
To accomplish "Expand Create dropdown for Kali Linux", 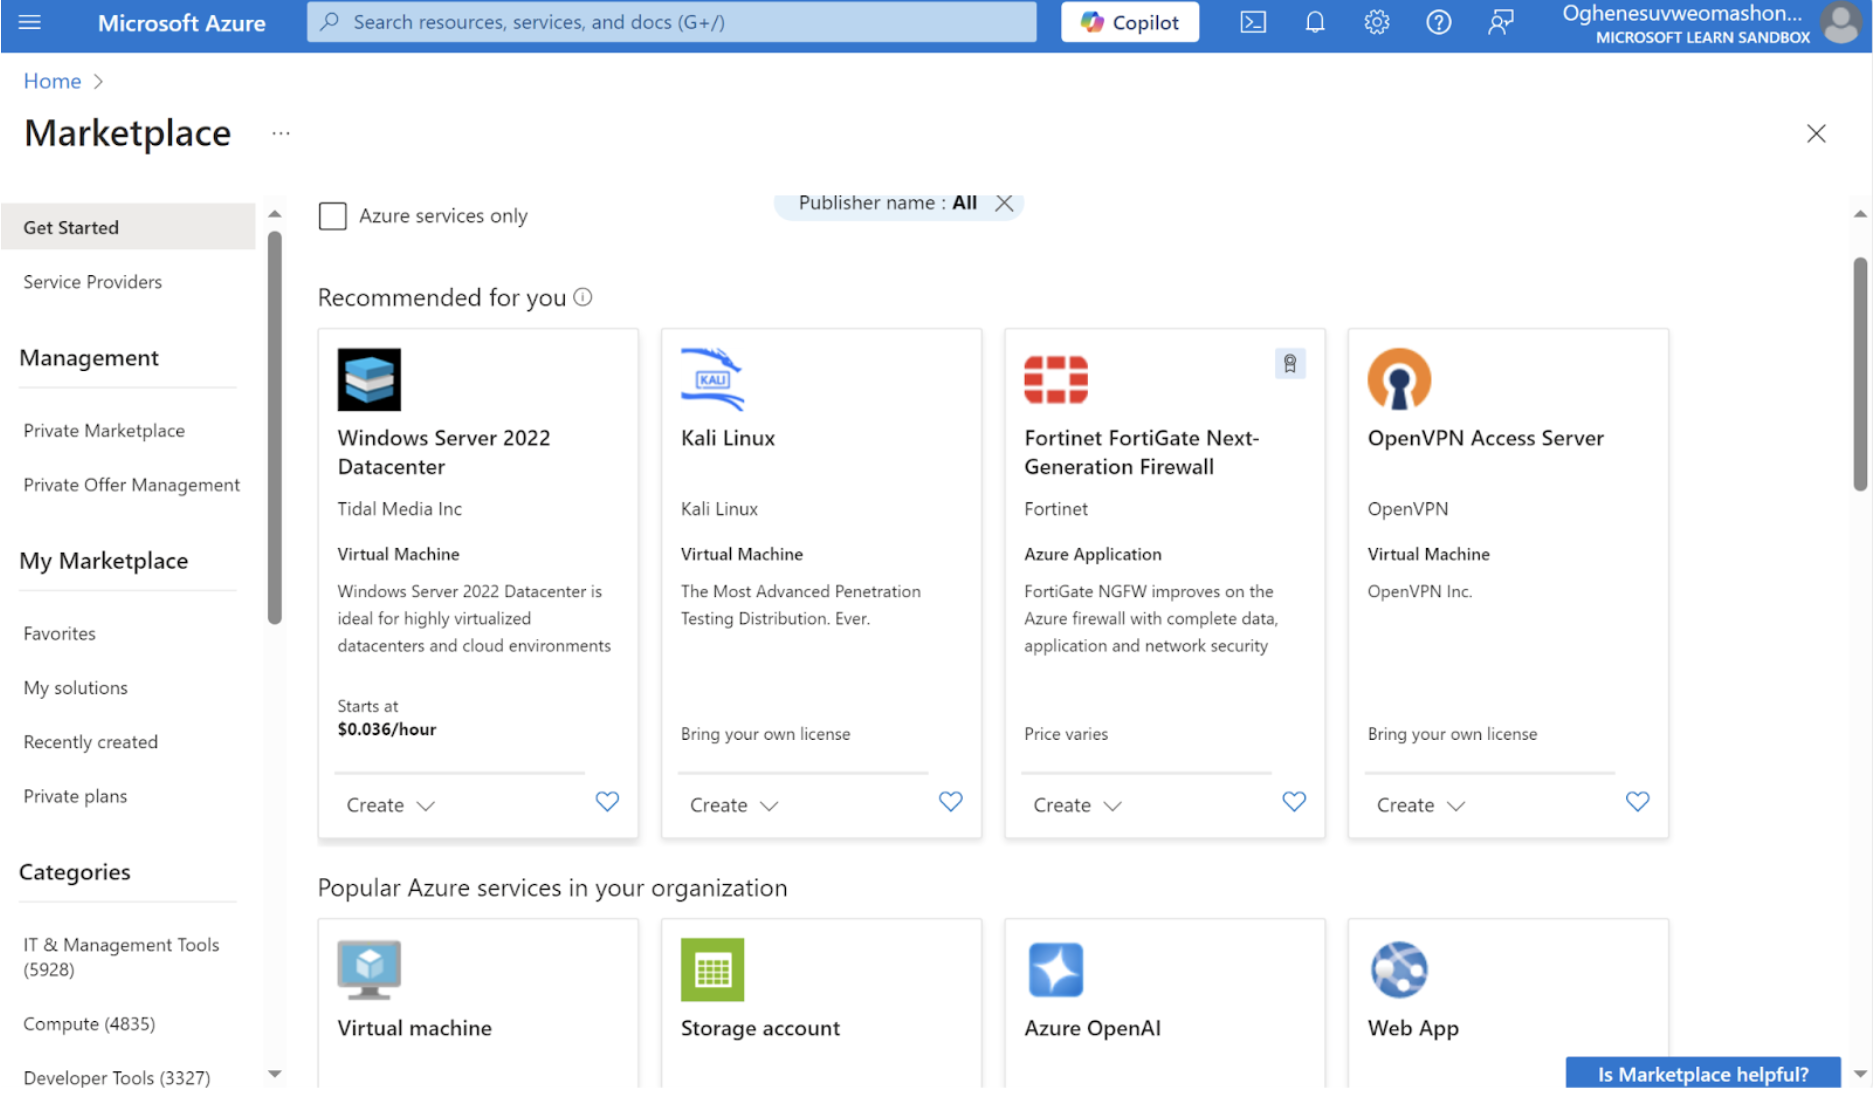I will coord(733,805).
